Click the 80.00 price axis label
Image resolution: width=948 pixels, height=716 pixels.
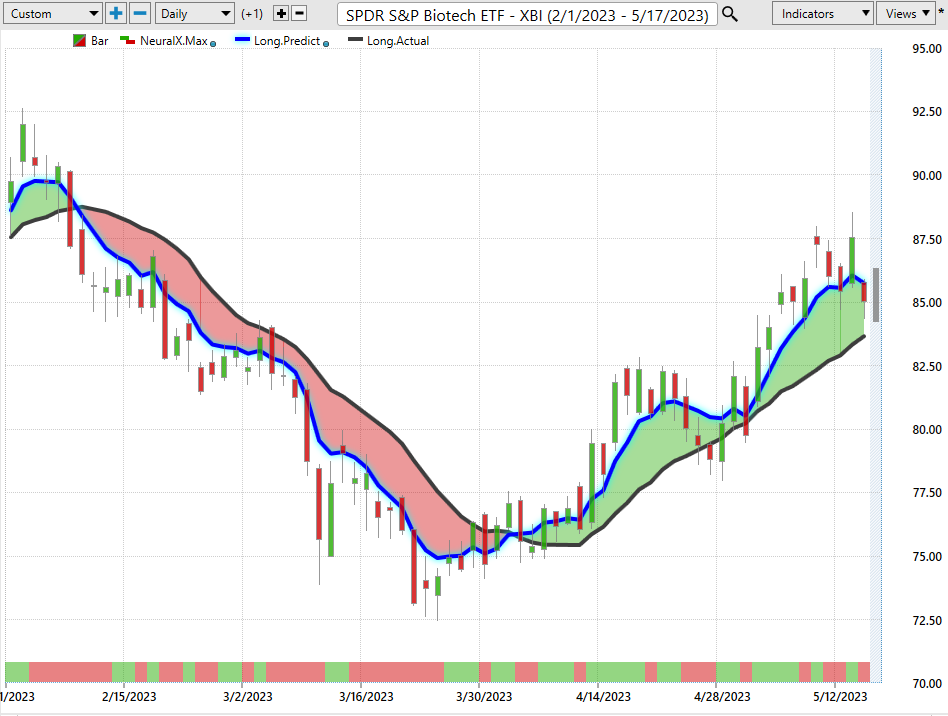(x=927, y=429)
